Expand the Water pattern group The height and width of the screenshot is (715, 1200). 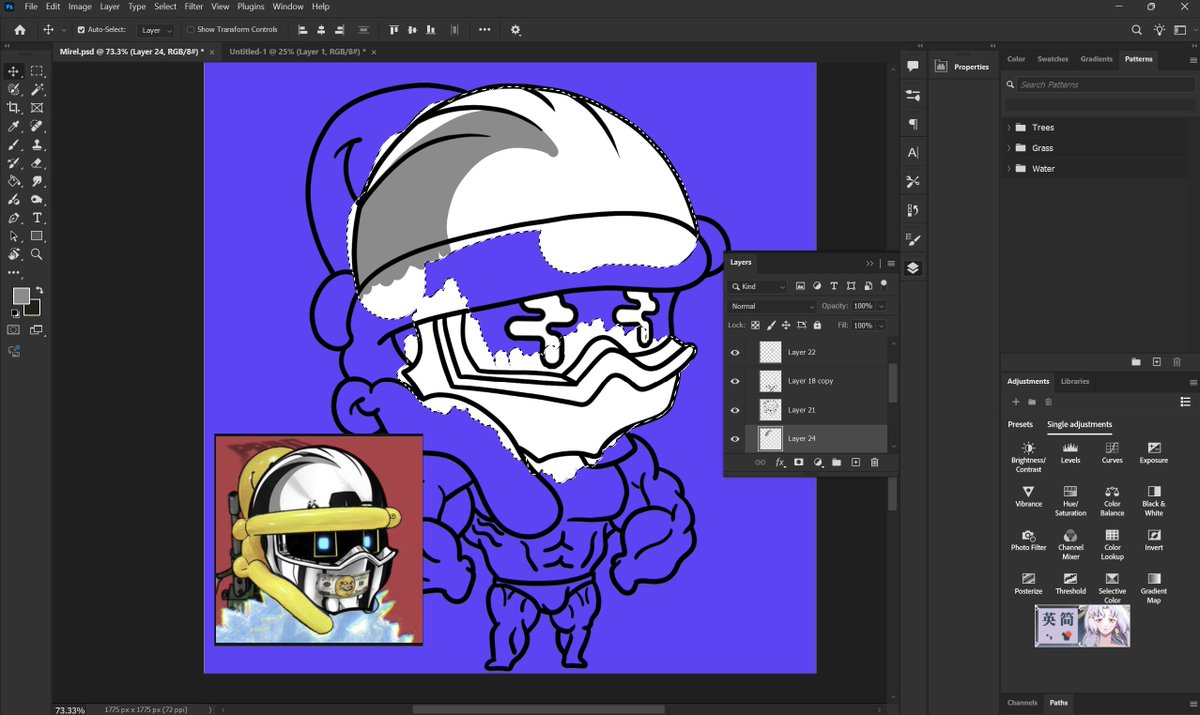point(1008,169)
